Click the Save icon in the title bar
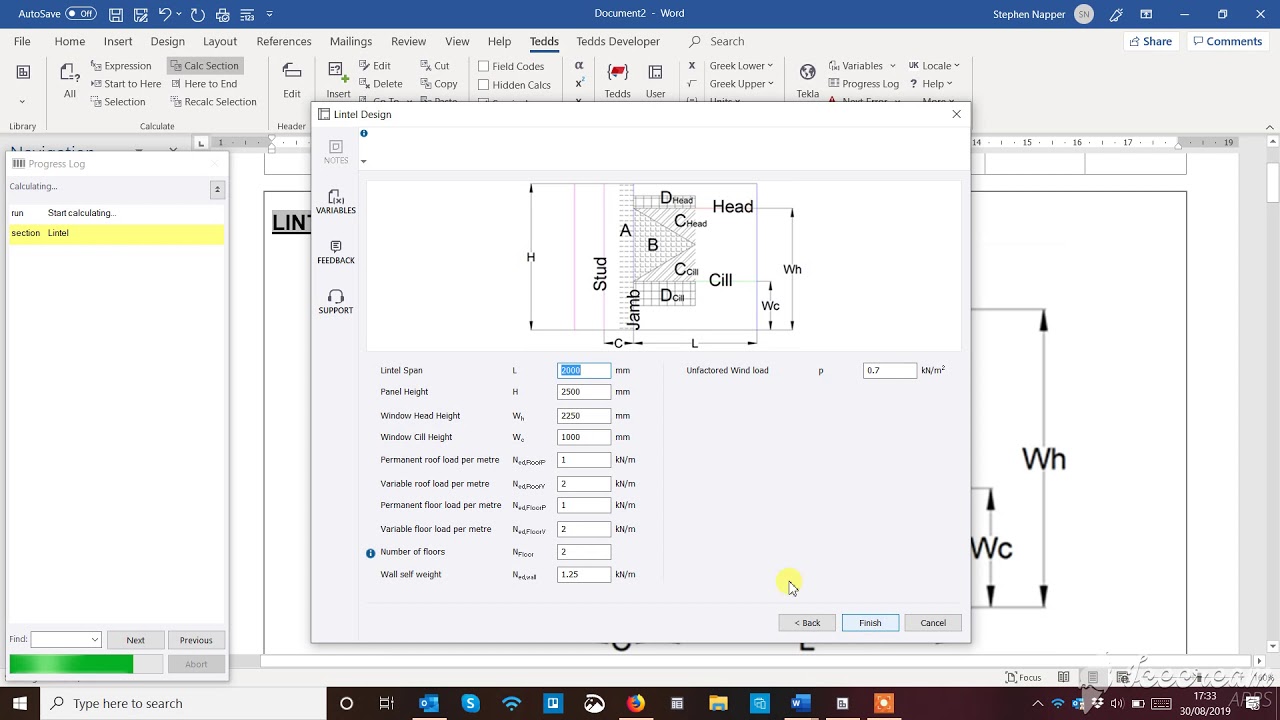Screen dimensions: 1280x720 (117, 14)
